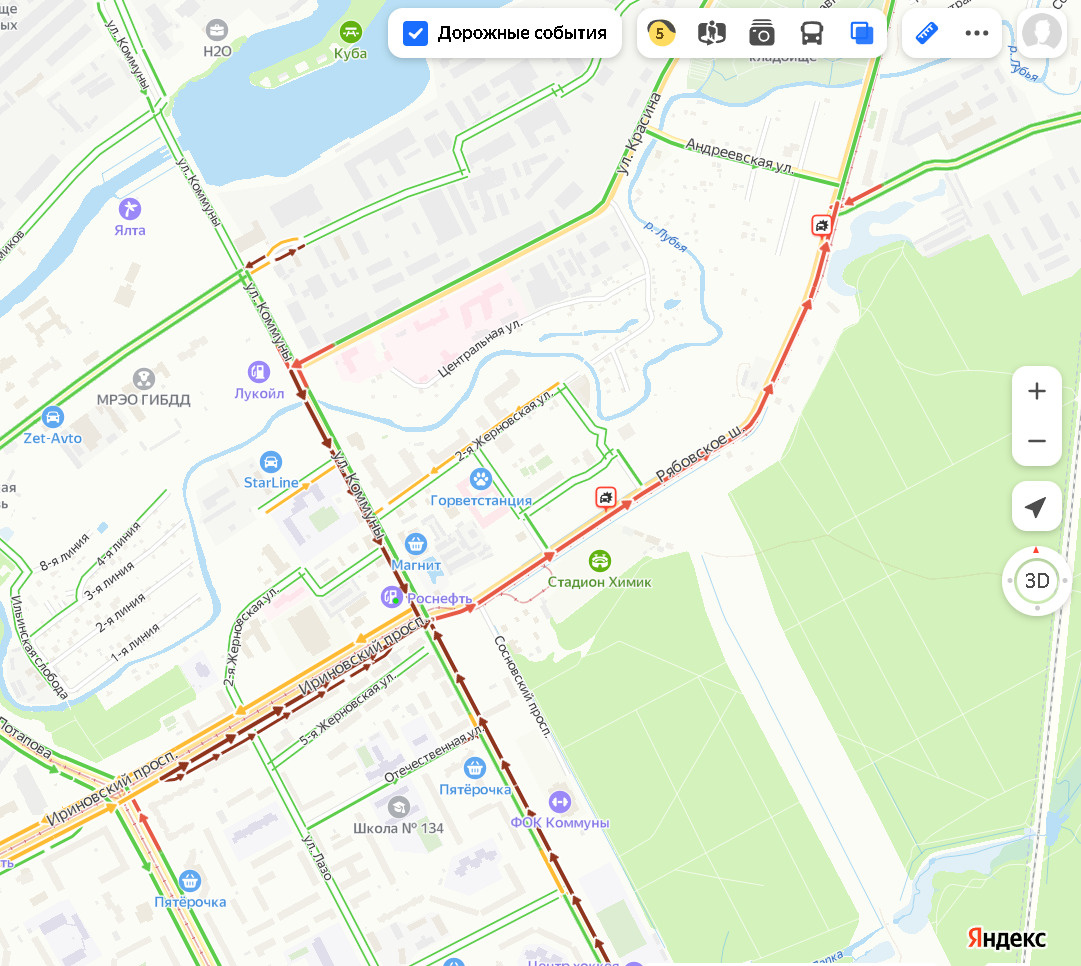Zoom in with the plus button
Image resolution: width=1081 pixels, height=966 pixels.
[x=1036, y=391]
